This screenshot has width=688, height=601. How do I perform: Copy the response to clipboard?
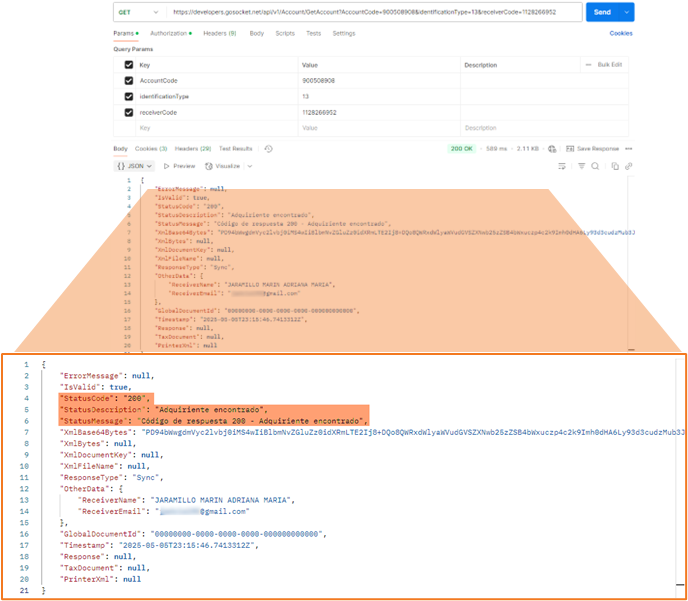615,166
